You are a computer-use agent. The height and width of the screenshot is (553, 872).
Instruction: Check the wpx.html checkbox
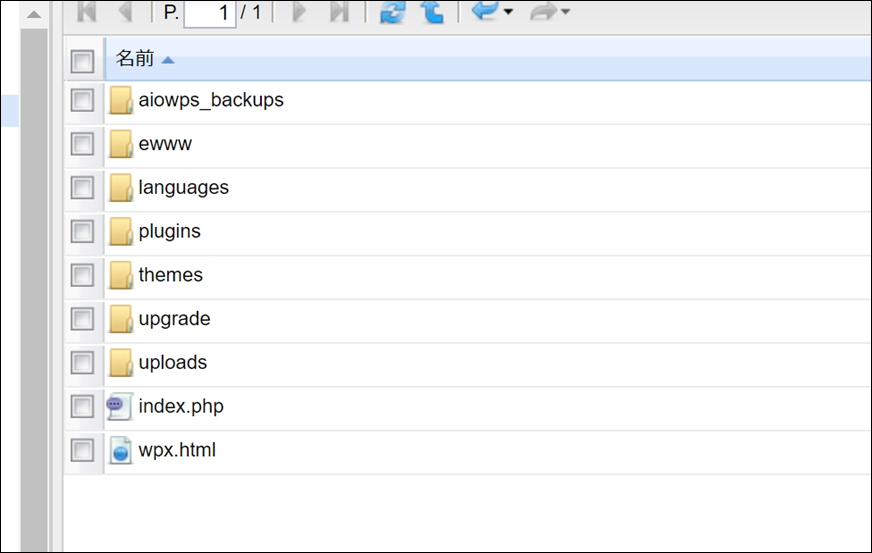82,450
